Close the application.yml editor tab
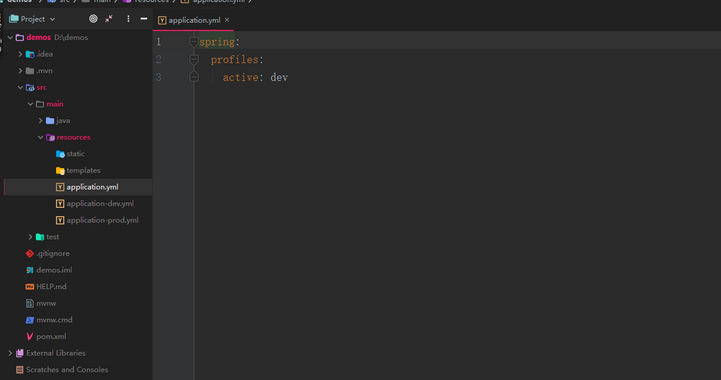Viewport: 721px width, 380px height. (227, 20)
